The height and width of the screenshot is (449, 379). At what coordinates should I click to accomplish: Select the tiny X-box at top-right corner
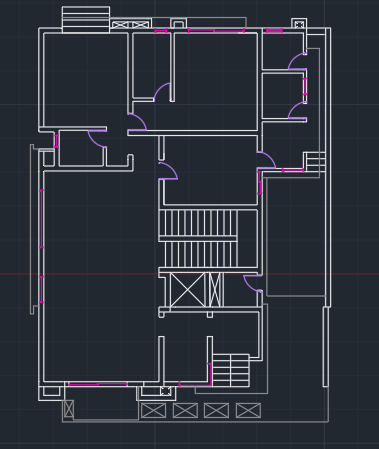coord(299,24)
